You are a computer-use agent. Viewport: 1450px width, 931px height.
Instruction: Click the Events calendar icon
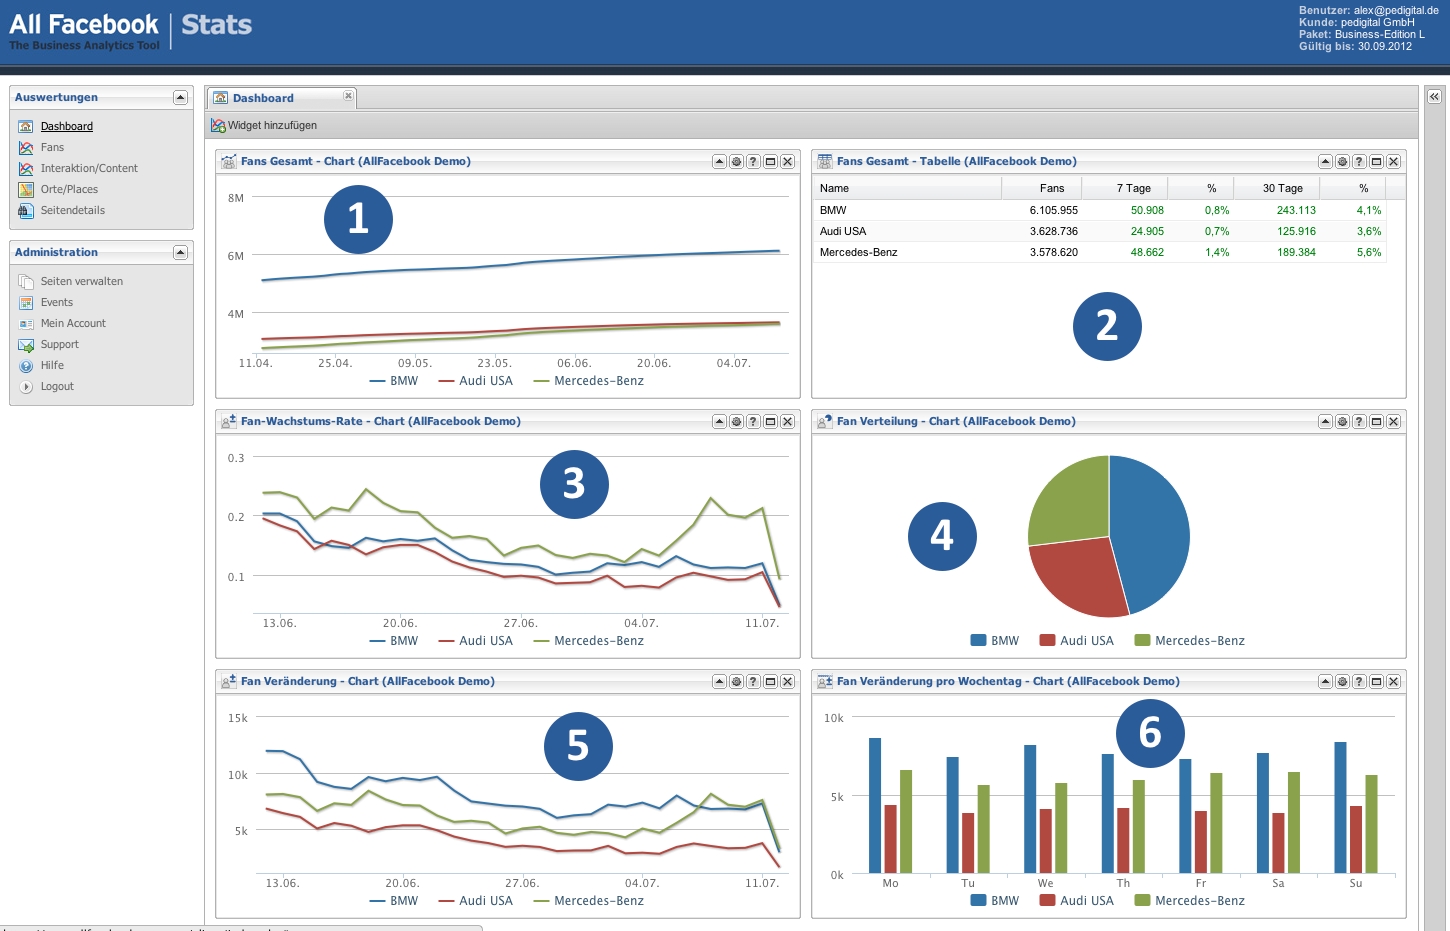click(x=26, y=302)
